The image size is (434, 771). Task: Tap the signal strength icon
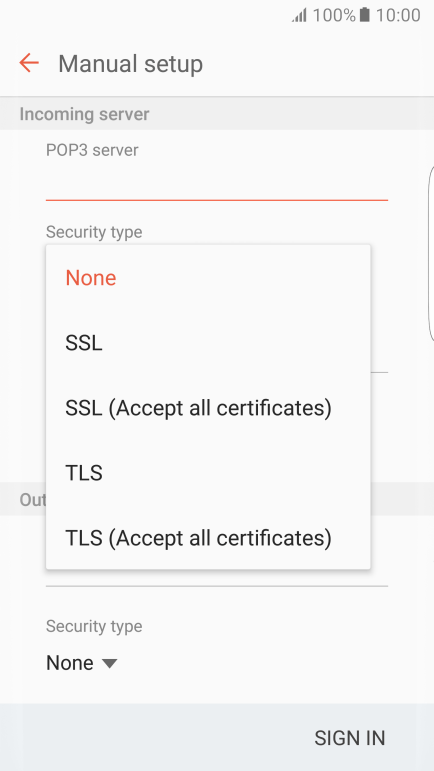[x=299, y=15]
